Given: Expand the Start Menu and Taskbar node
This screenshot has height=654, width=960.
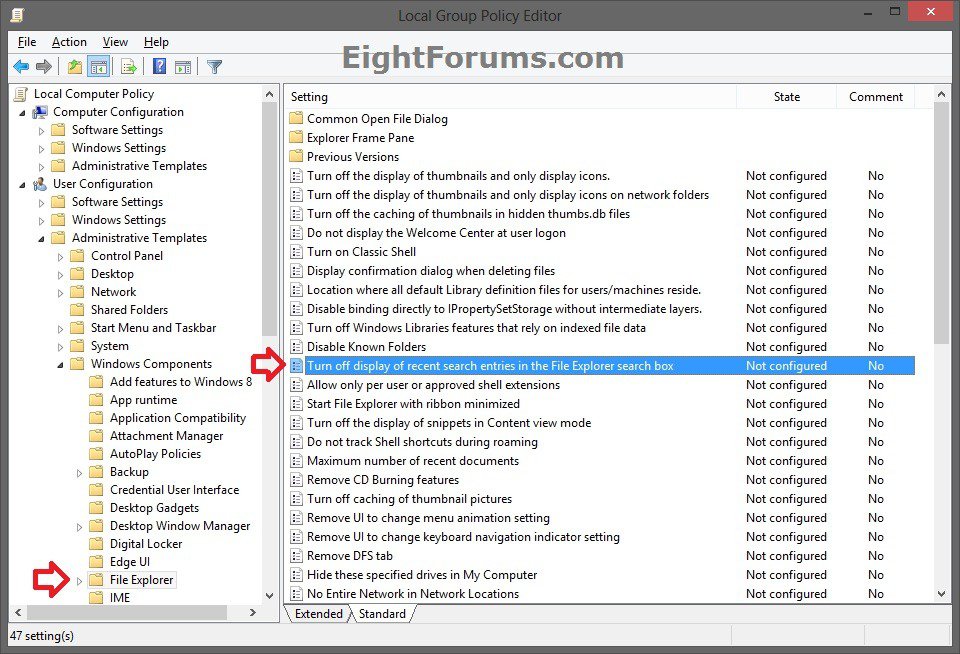Looking at the screenshot, I should [x=61, y=329].
